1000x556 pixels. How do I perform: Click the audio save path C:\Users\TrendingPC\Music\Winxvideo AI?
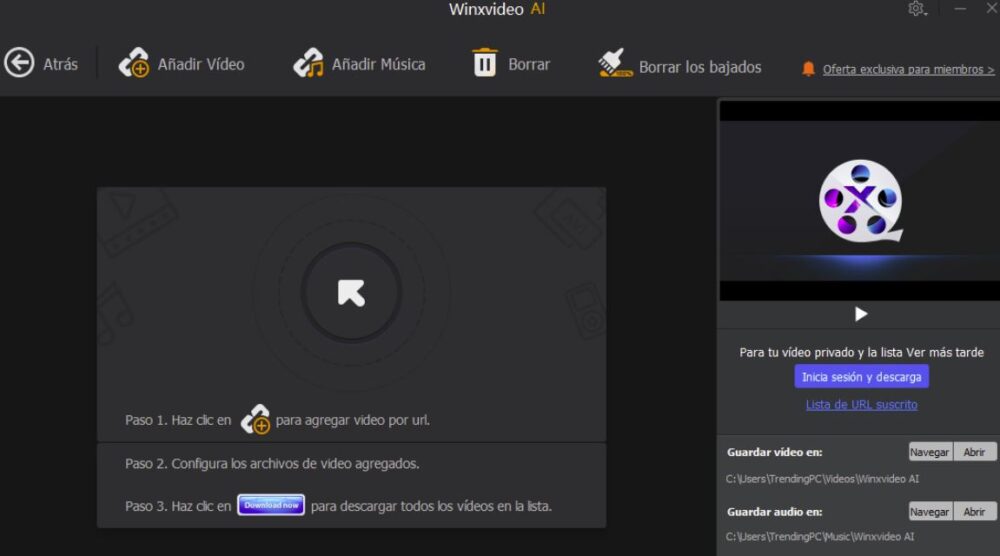coord(820,537)
